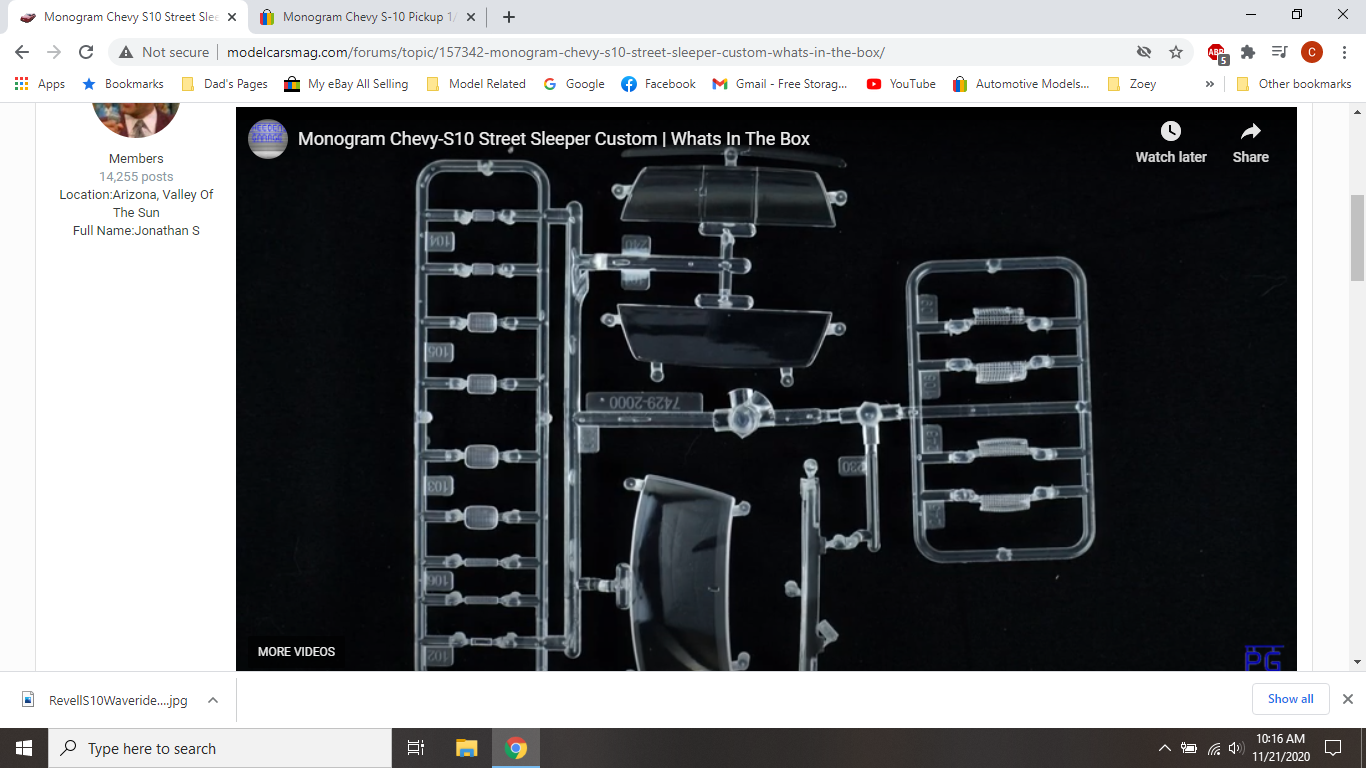
Task: Click the browser forward arrow
Action: pos(54,52)
